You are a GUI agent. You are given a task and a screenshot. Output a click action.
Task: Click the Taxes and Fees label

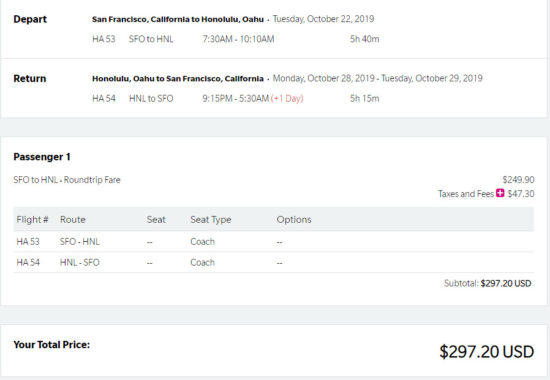466,194
